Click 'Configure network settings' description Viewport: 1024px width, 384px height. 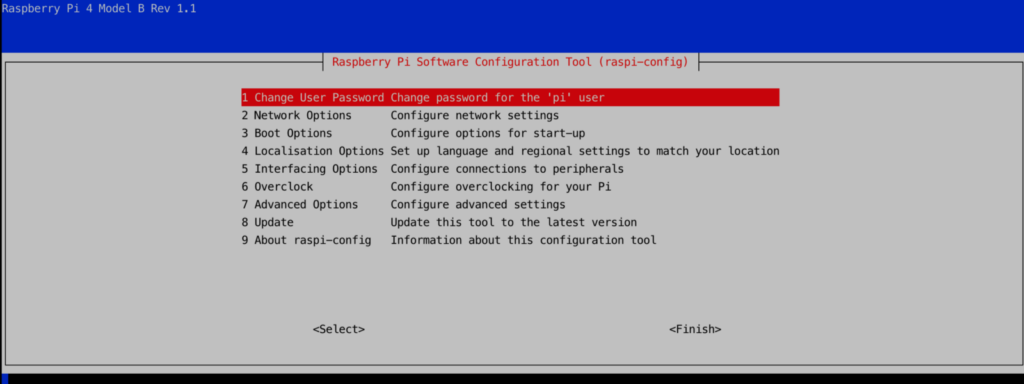point(475,116)
